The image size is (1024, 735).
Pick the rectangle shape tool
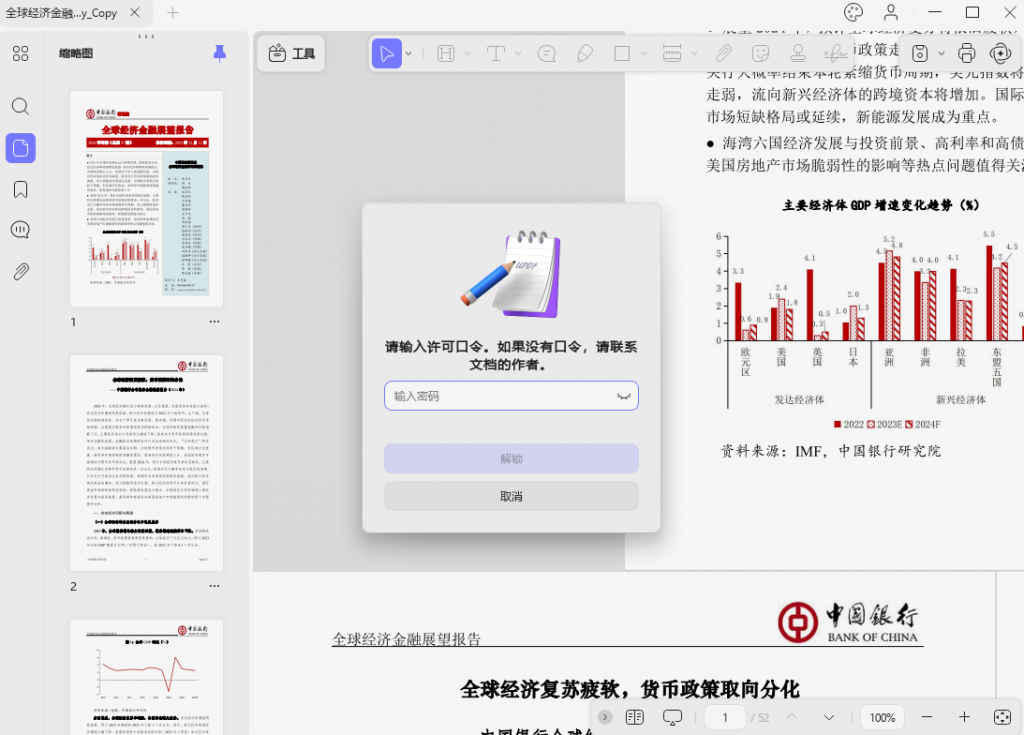[622, 53]
